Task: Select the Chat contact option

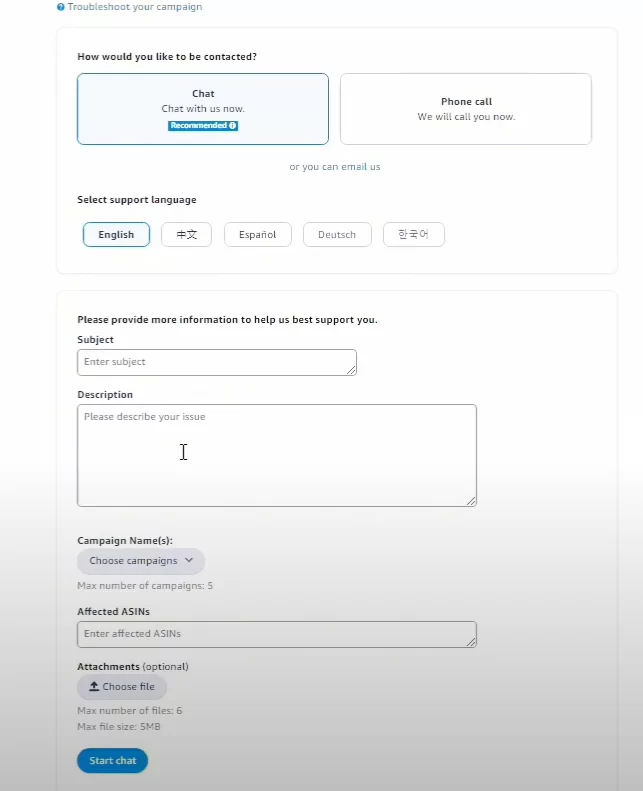Action: [x=203, y=109]
